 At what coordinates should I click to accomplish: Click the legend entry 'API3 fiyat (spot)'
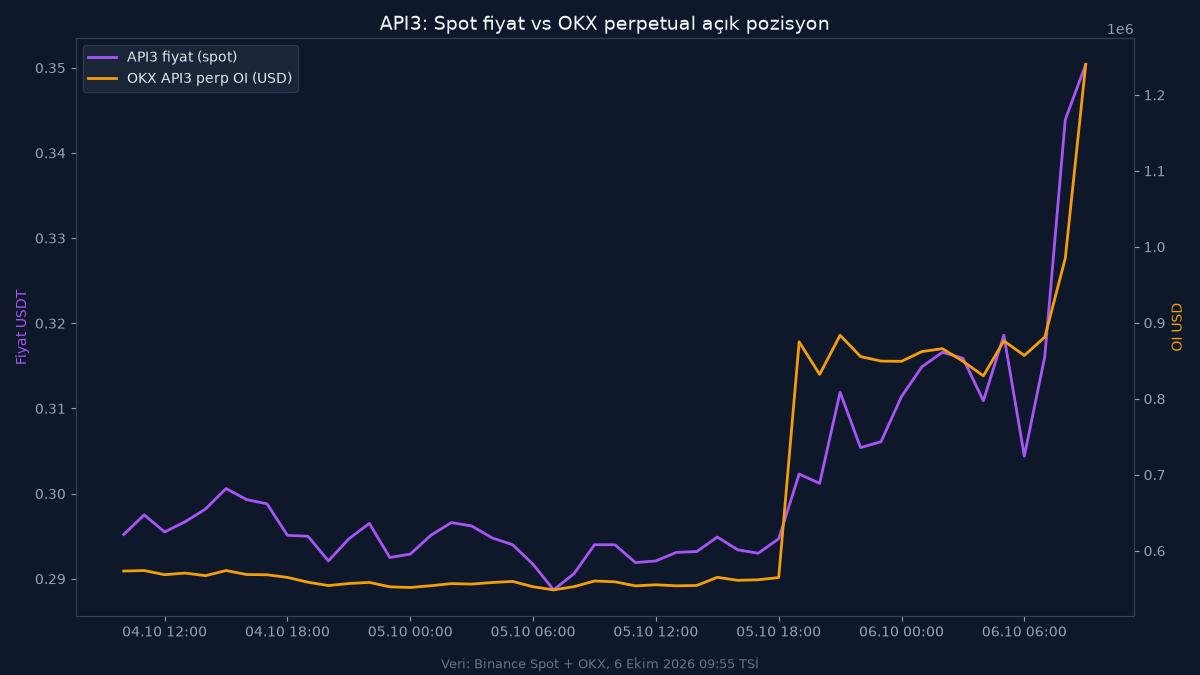182,57
